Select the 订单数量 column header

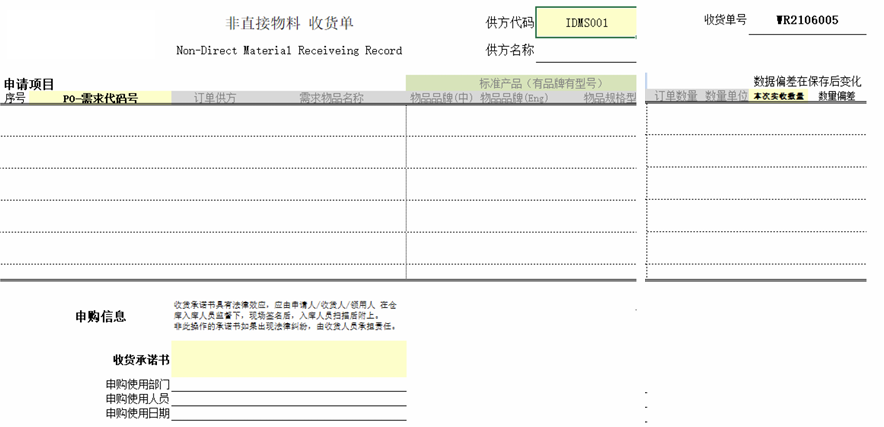(675, 97)
